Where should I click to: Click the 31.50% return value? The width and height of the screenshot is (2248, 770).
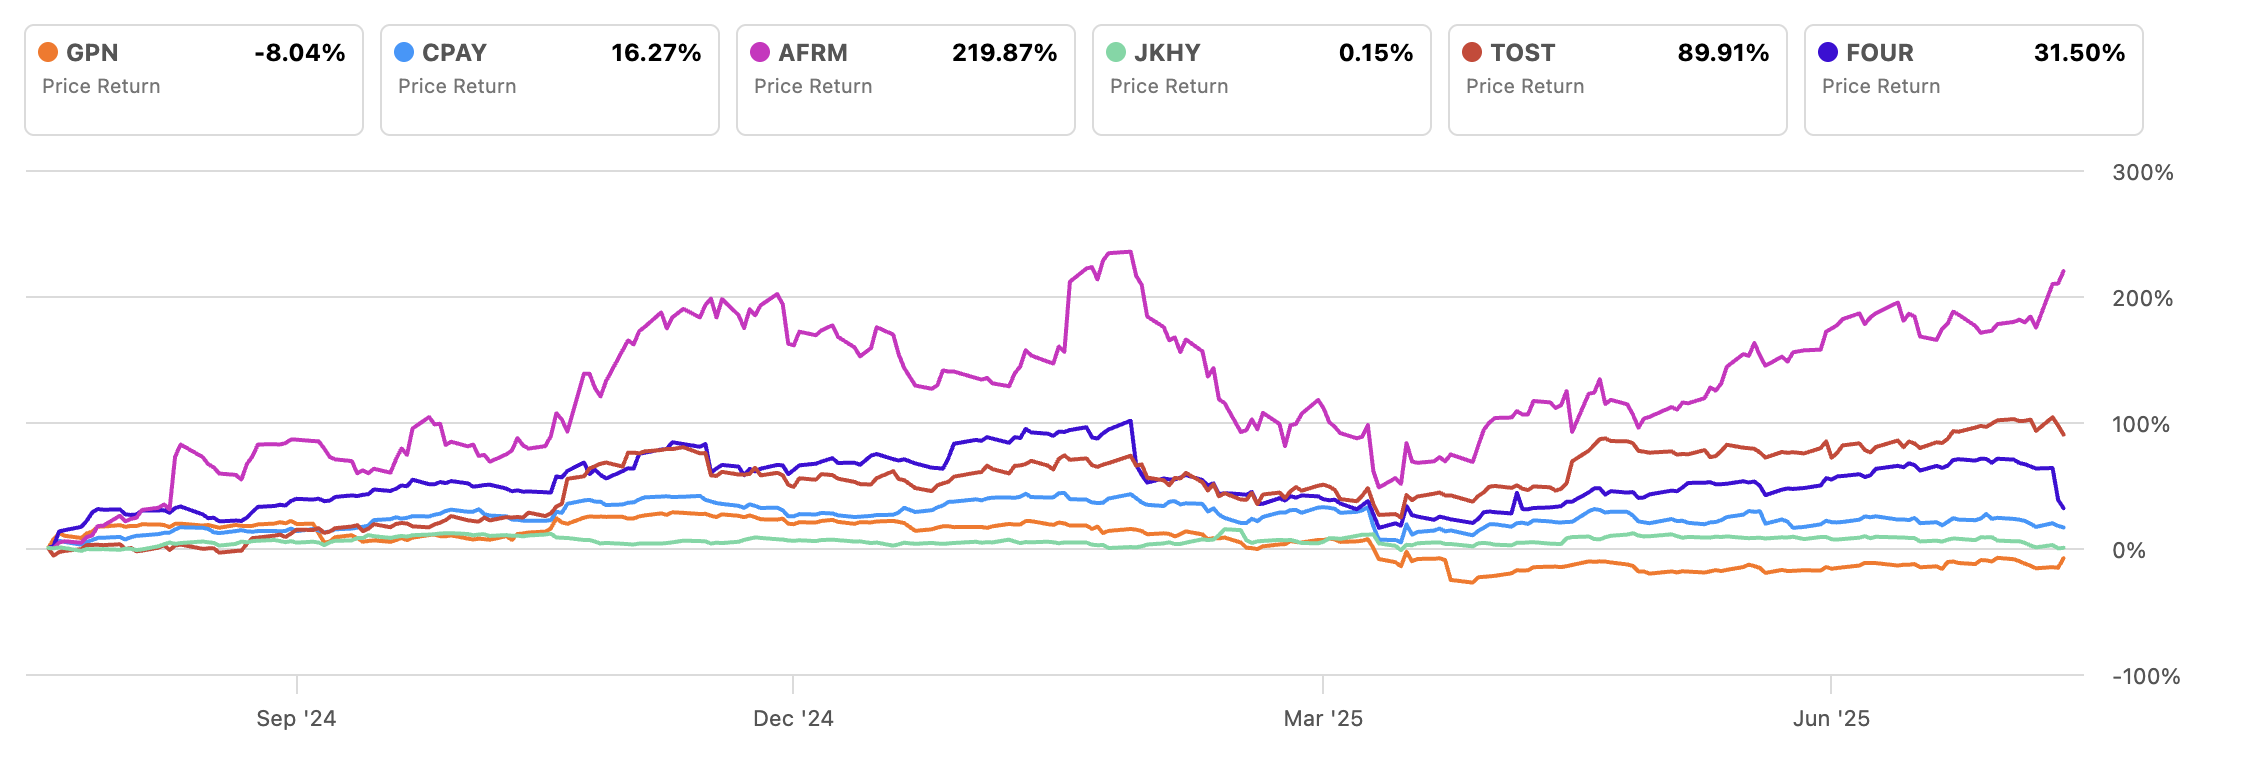pyautogui.click(x=2079, y=53)
